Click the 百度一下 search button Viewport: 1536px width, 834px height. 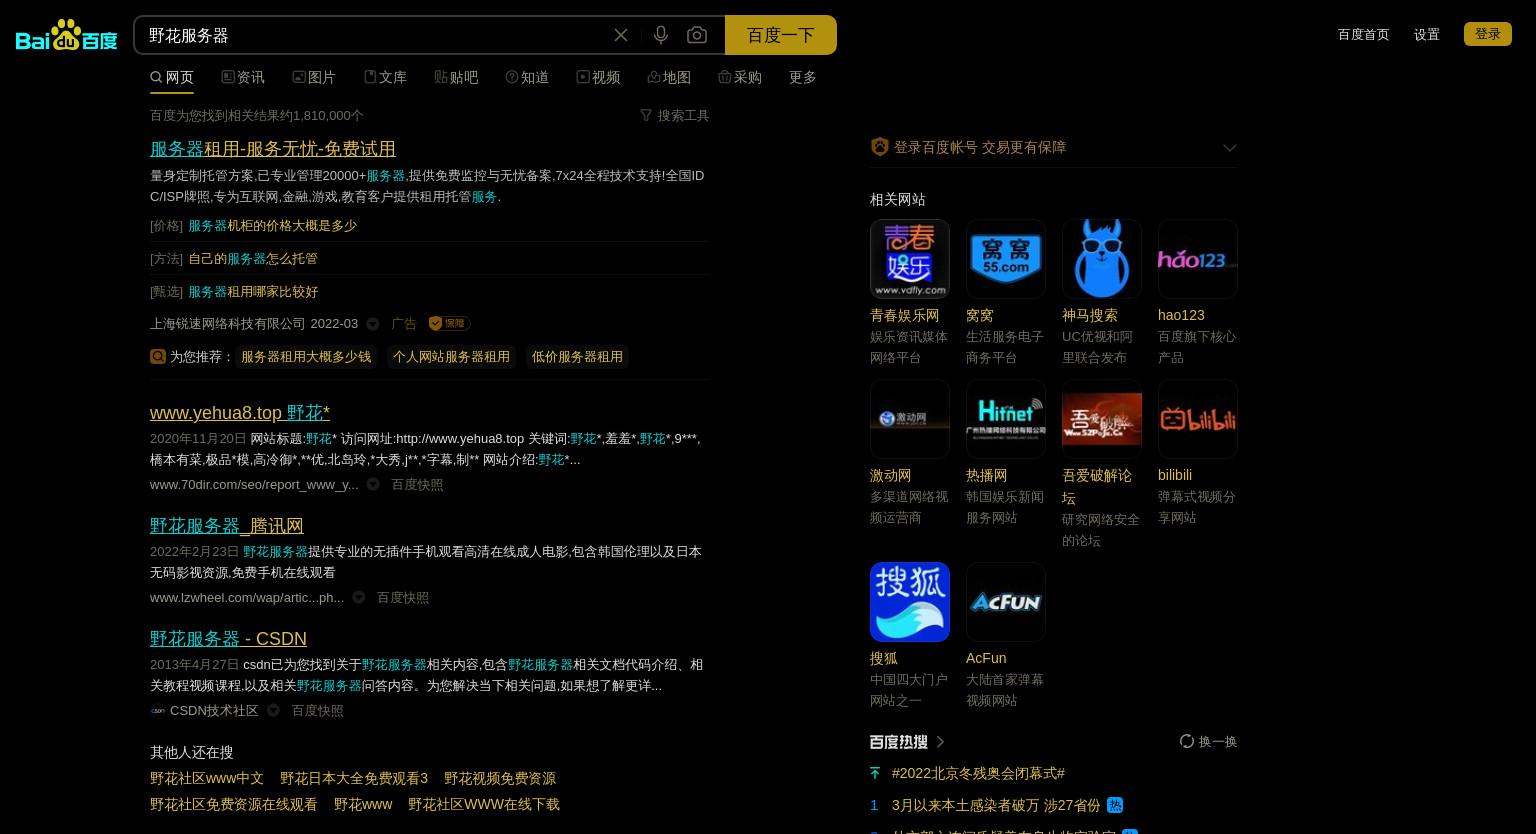[781, 35]
